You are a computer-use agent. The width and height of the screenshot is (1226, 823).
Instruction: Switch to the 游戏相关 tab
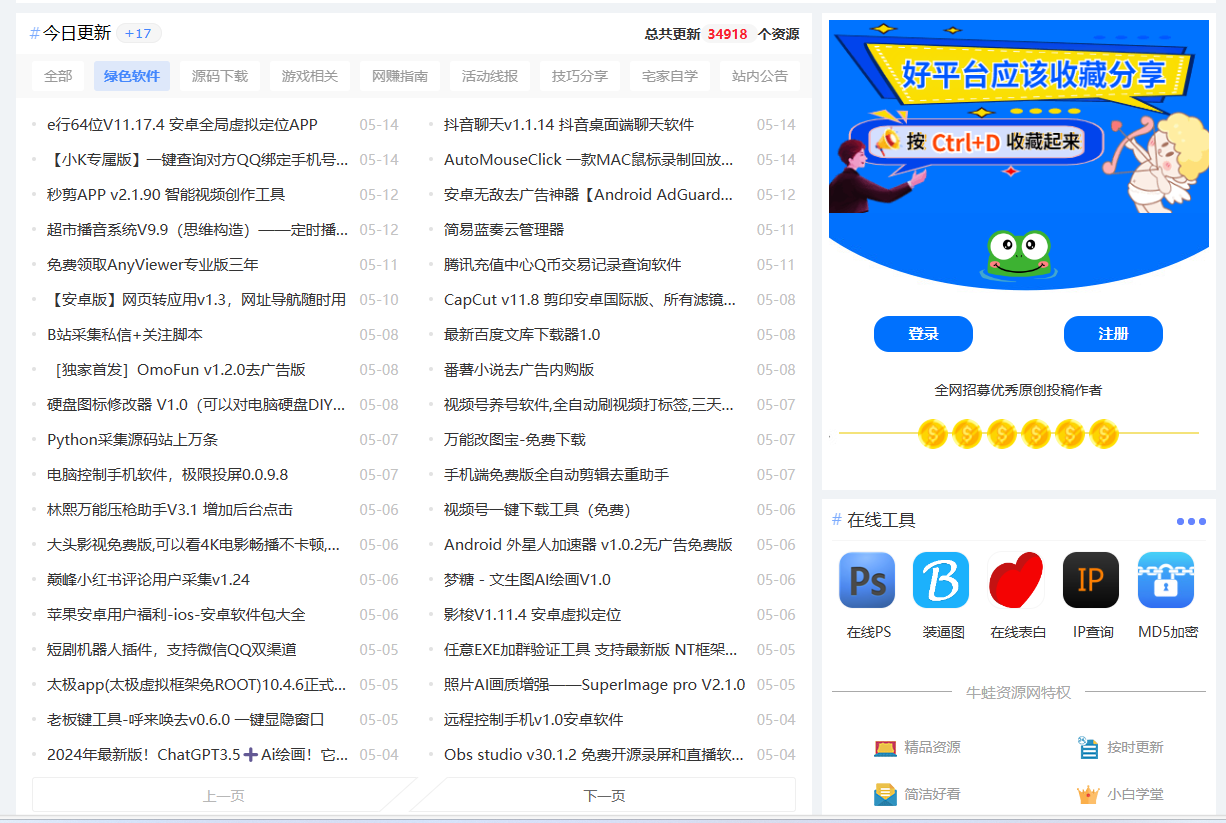pyautogui.click(x=309, y=76)
